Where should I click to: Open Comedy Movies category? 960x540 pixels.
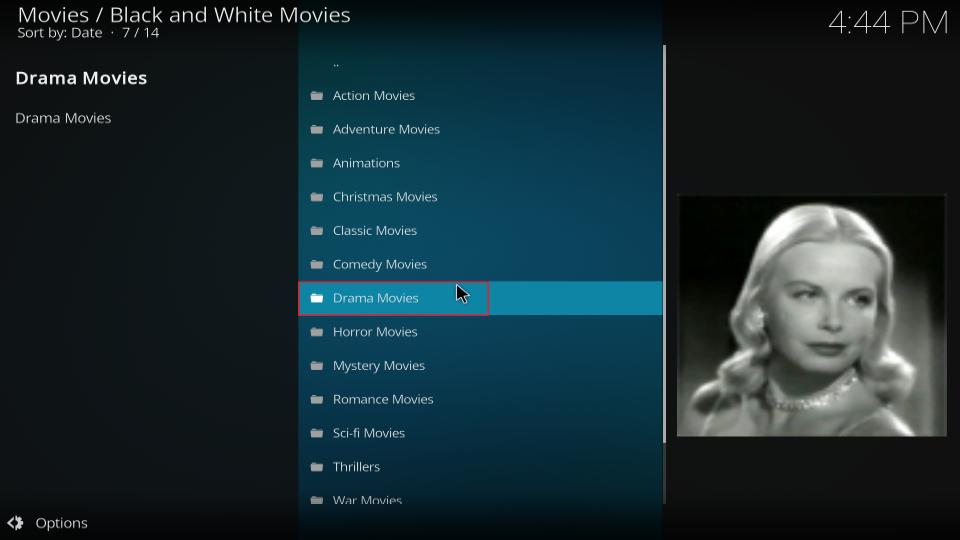click(x=480, y=264)
